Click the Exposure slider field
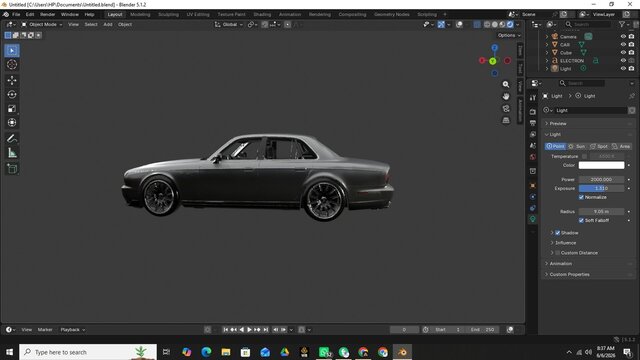640x360 pixels. [601, 189]
